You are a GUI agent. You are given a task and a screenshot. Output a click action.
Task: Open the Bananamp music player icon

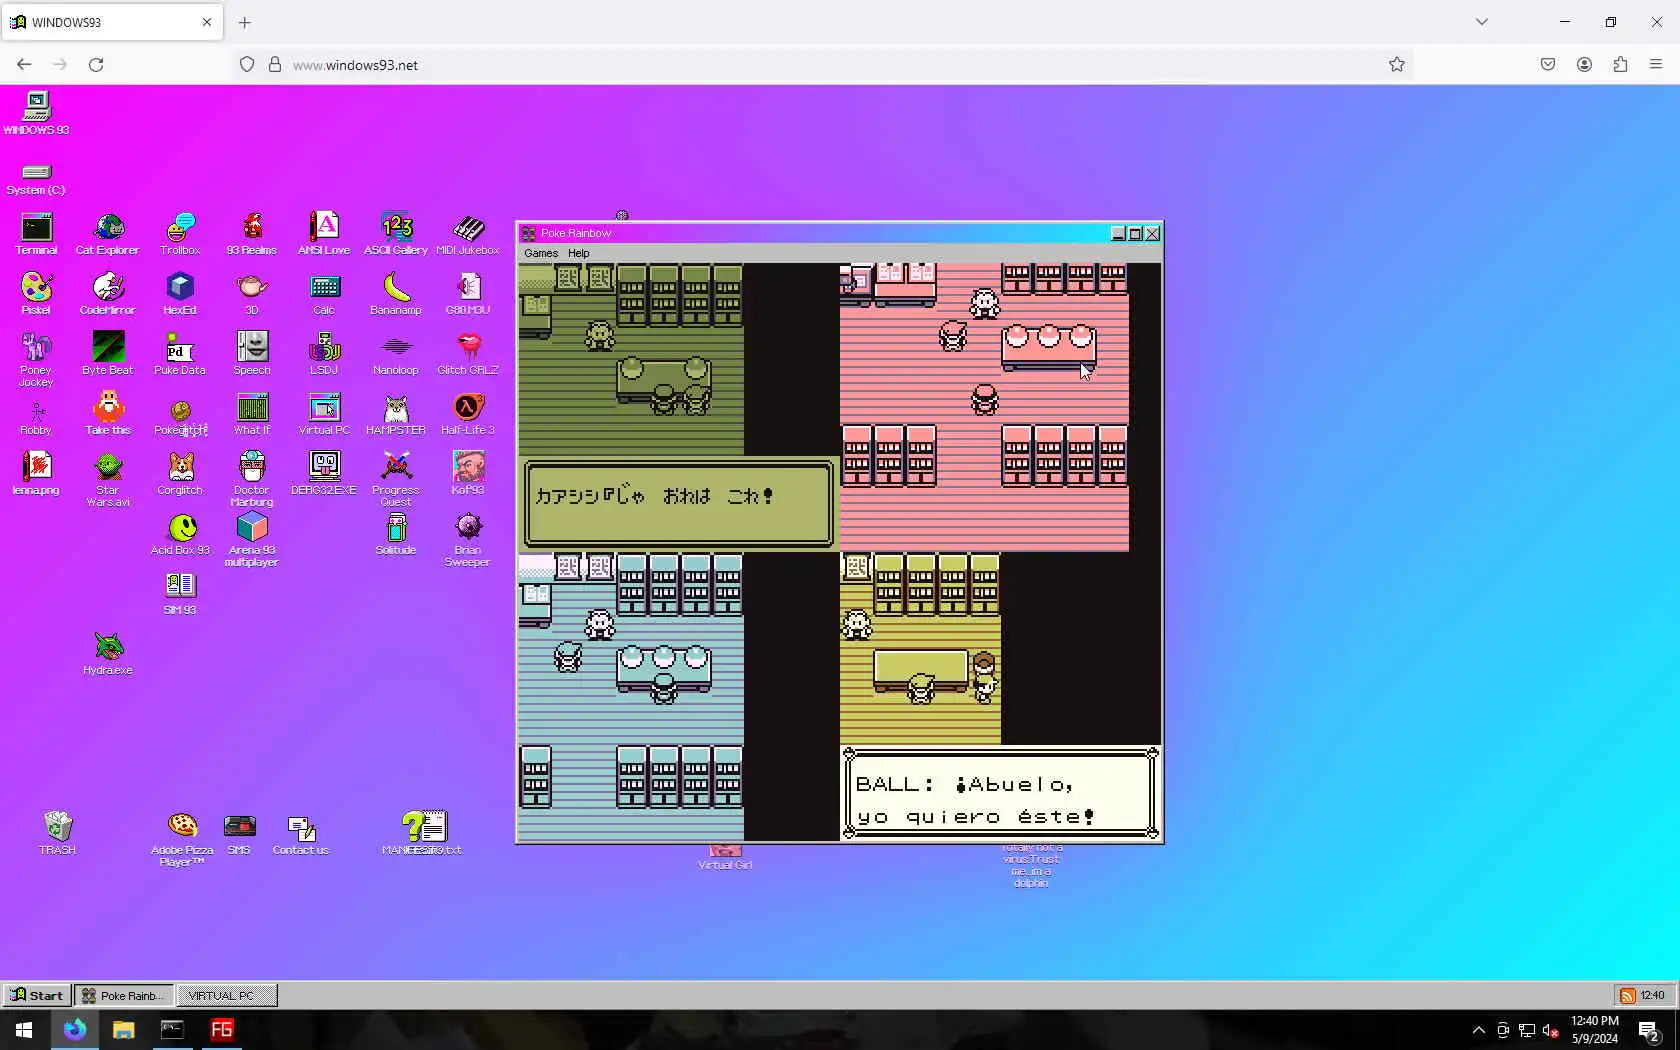(396, 294)
